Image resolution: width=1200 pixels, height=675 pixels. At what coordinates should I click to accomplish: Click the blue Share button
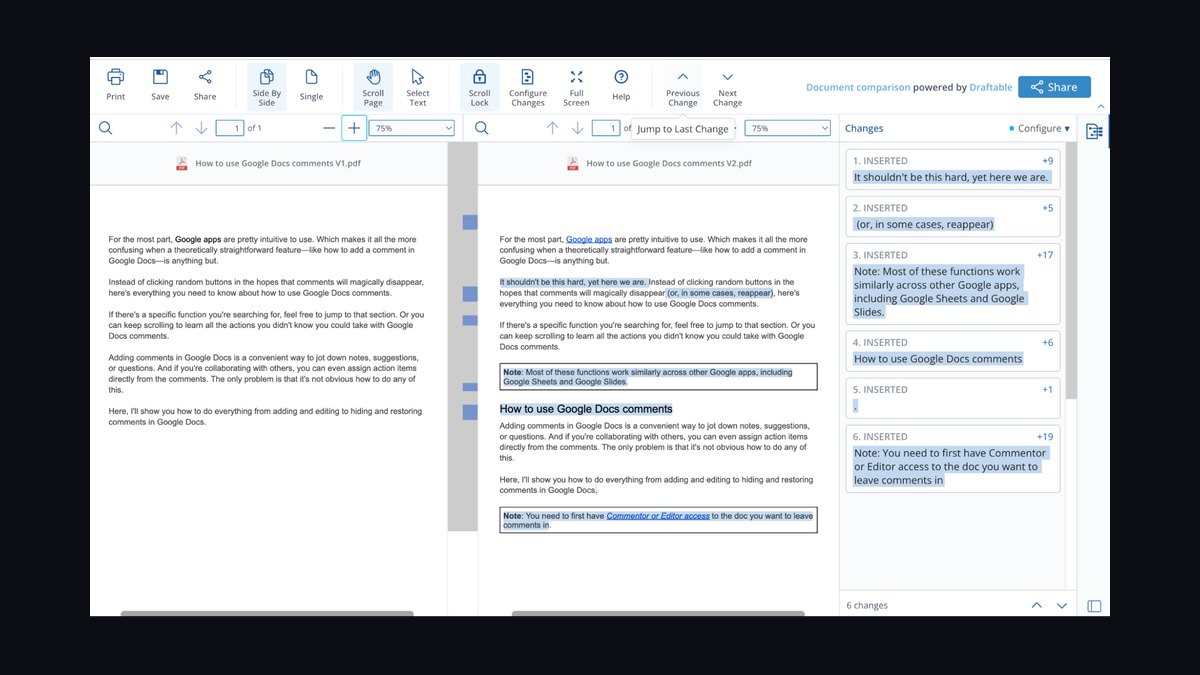click(1054, 87)
